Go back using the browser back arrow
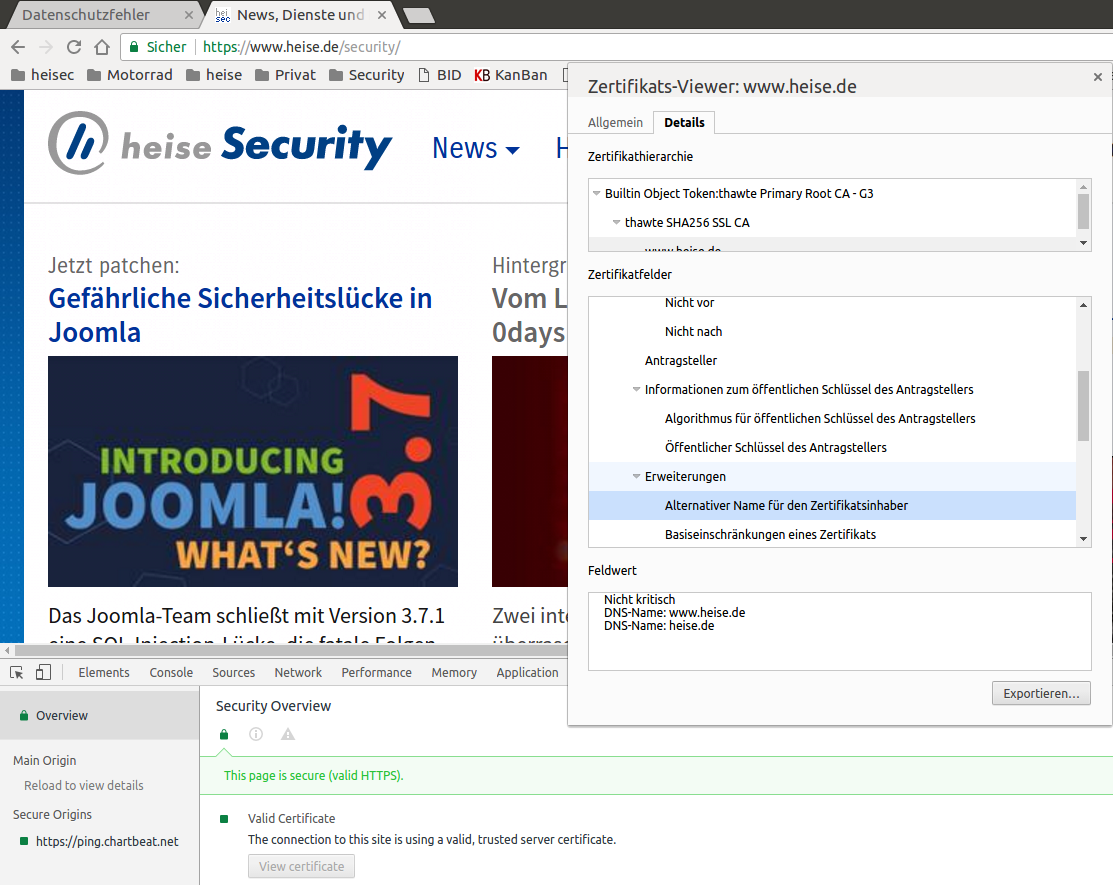Screen dimensions: 1113x885 coord(18,47)
